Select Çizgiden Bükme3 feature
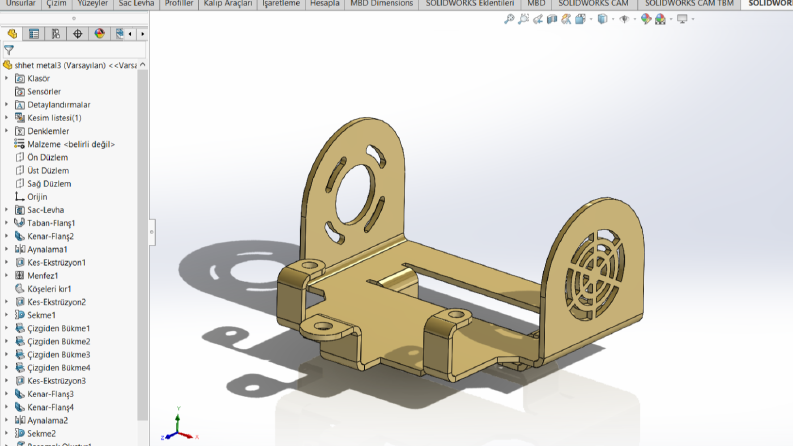The height and width of the screenshot is (446, 793). (59, 354)
